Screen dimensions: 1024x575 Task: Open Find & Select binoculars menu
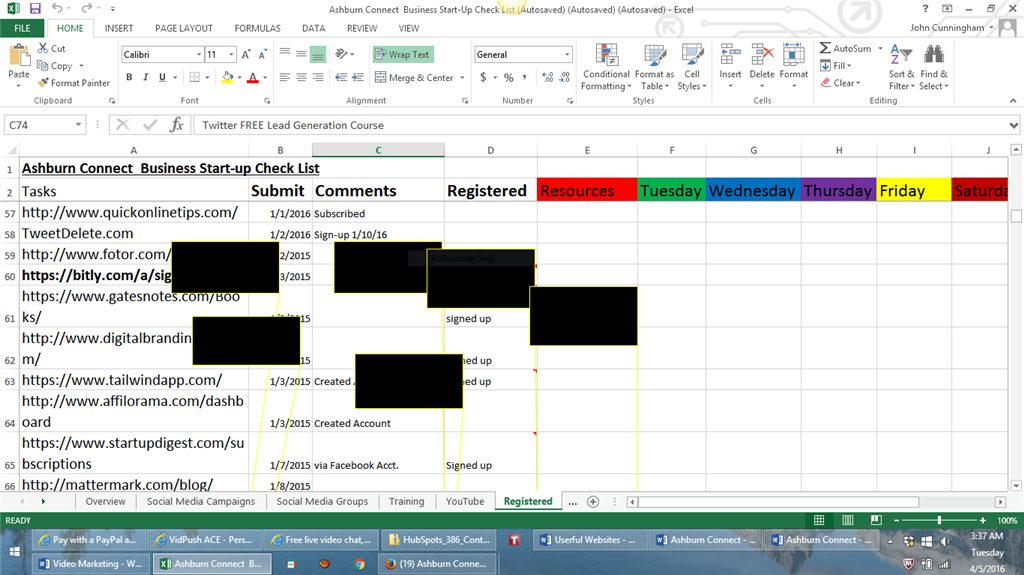point(934,67)
